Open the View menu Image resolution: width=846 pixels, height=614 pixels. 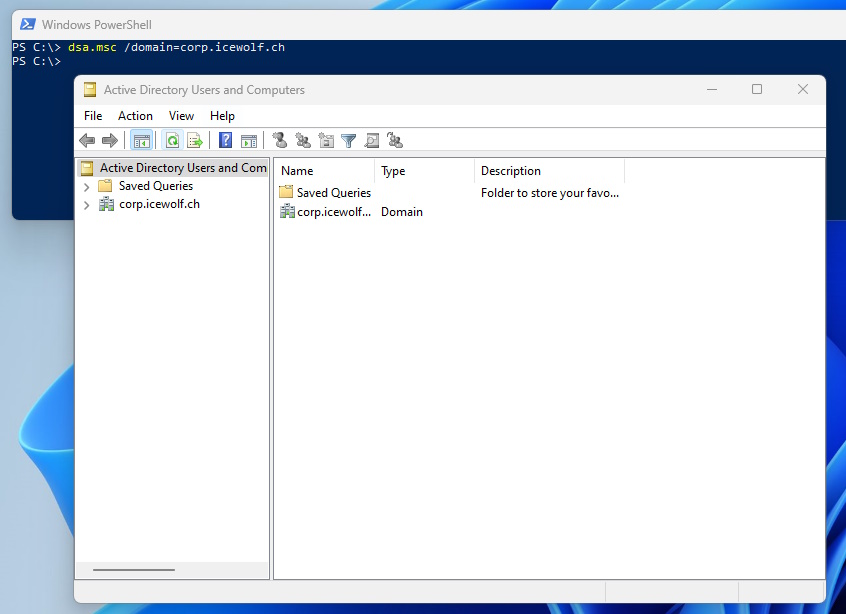pos(181,116)
